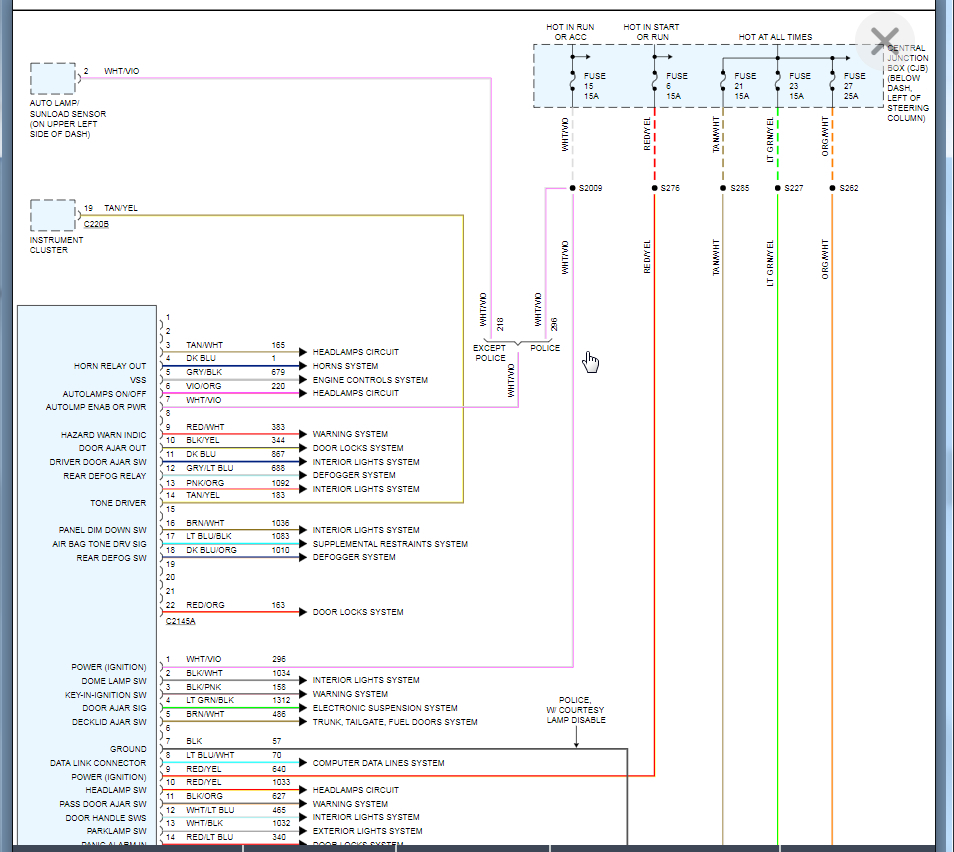Viewport: 954px width, 852px height.
Task: Click the 'INSTRUMENT CLUSTER' label
Action: (56, 245)
